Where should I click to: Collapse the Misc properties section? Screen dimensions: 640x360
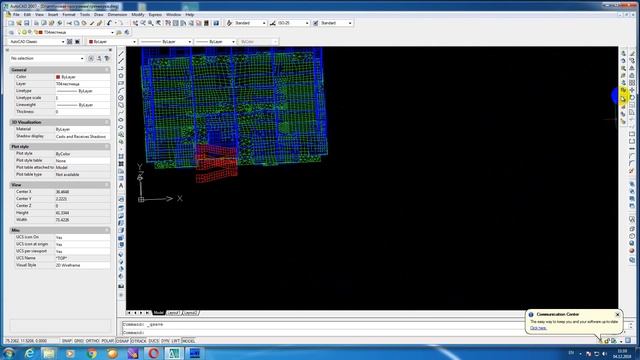107,230
